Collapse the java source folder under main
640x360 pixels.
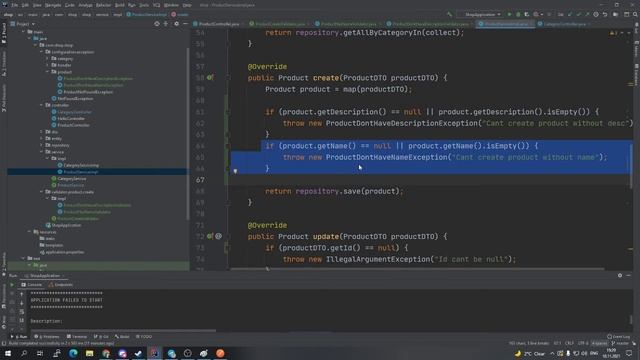pyautogui.click(x=30, y=38)
